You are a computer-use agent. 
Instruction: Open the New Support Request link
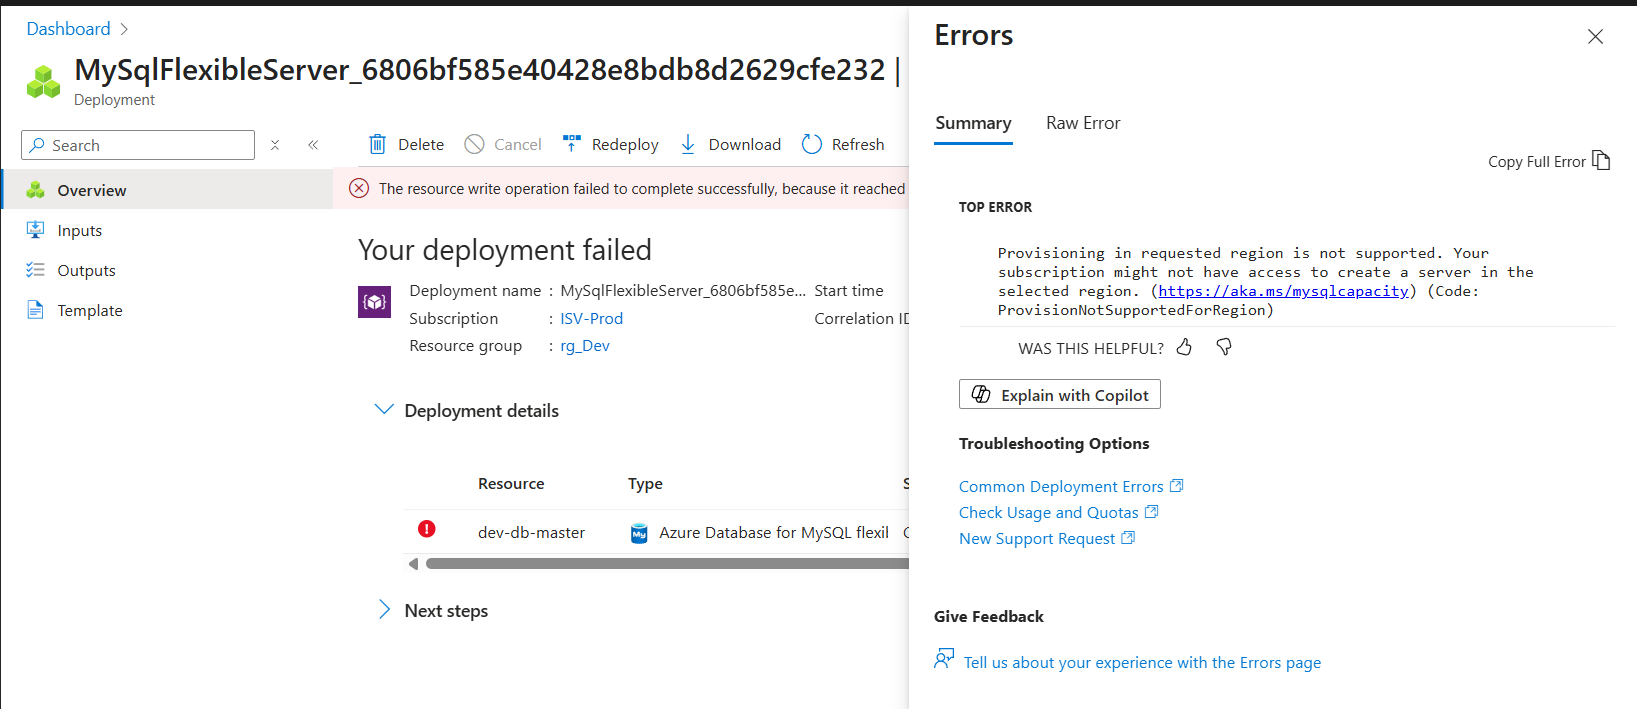[x=1046, y=538]
